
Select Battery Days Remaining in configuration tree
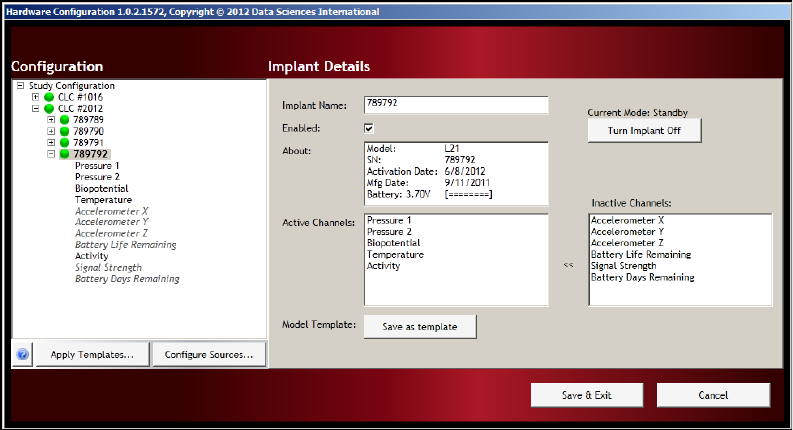[x=127, y=279]
